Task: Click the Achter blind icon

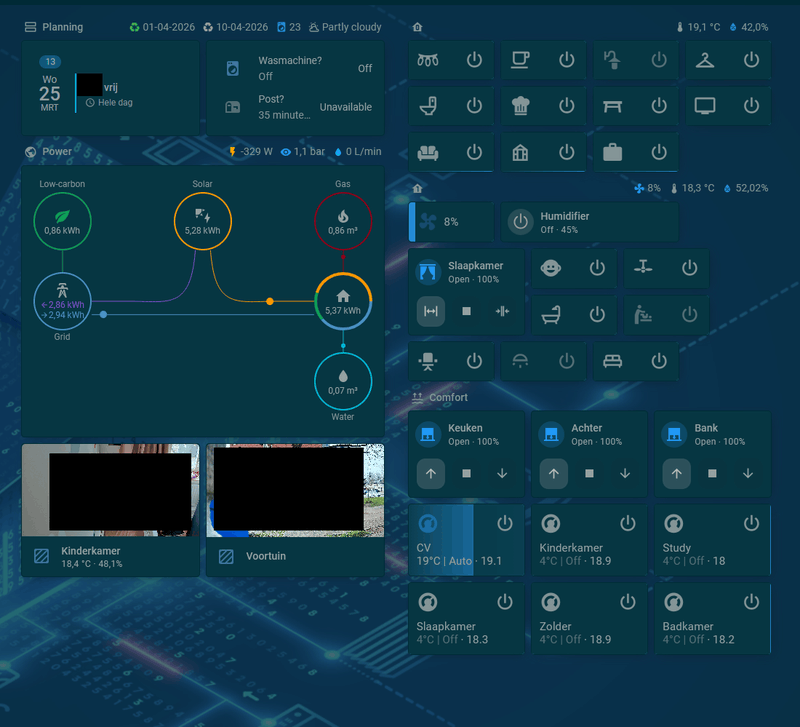Action: tap(551, 434)
